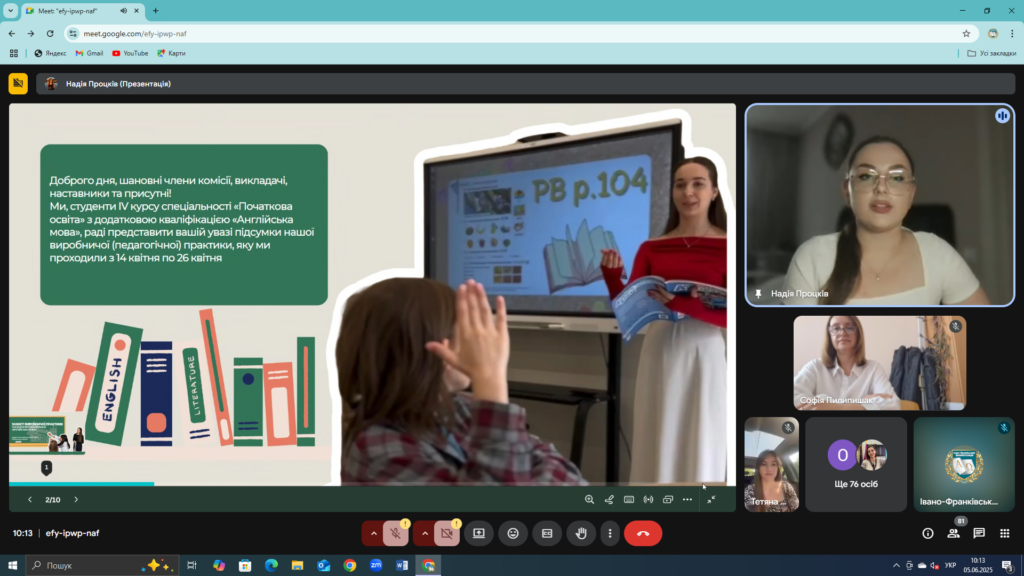This screenshot has height=576, width=1024.
Task: Expand video settings arrow beside camera
Action: pyautogui.click(x=424, y=534)
